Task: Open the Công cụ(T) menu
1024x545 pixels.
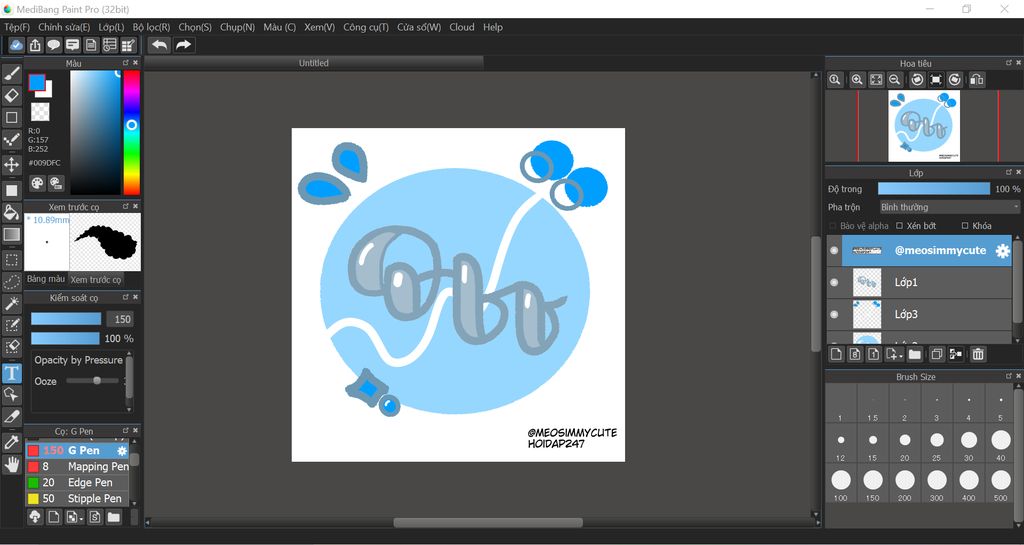Action: tap(366, 27)
